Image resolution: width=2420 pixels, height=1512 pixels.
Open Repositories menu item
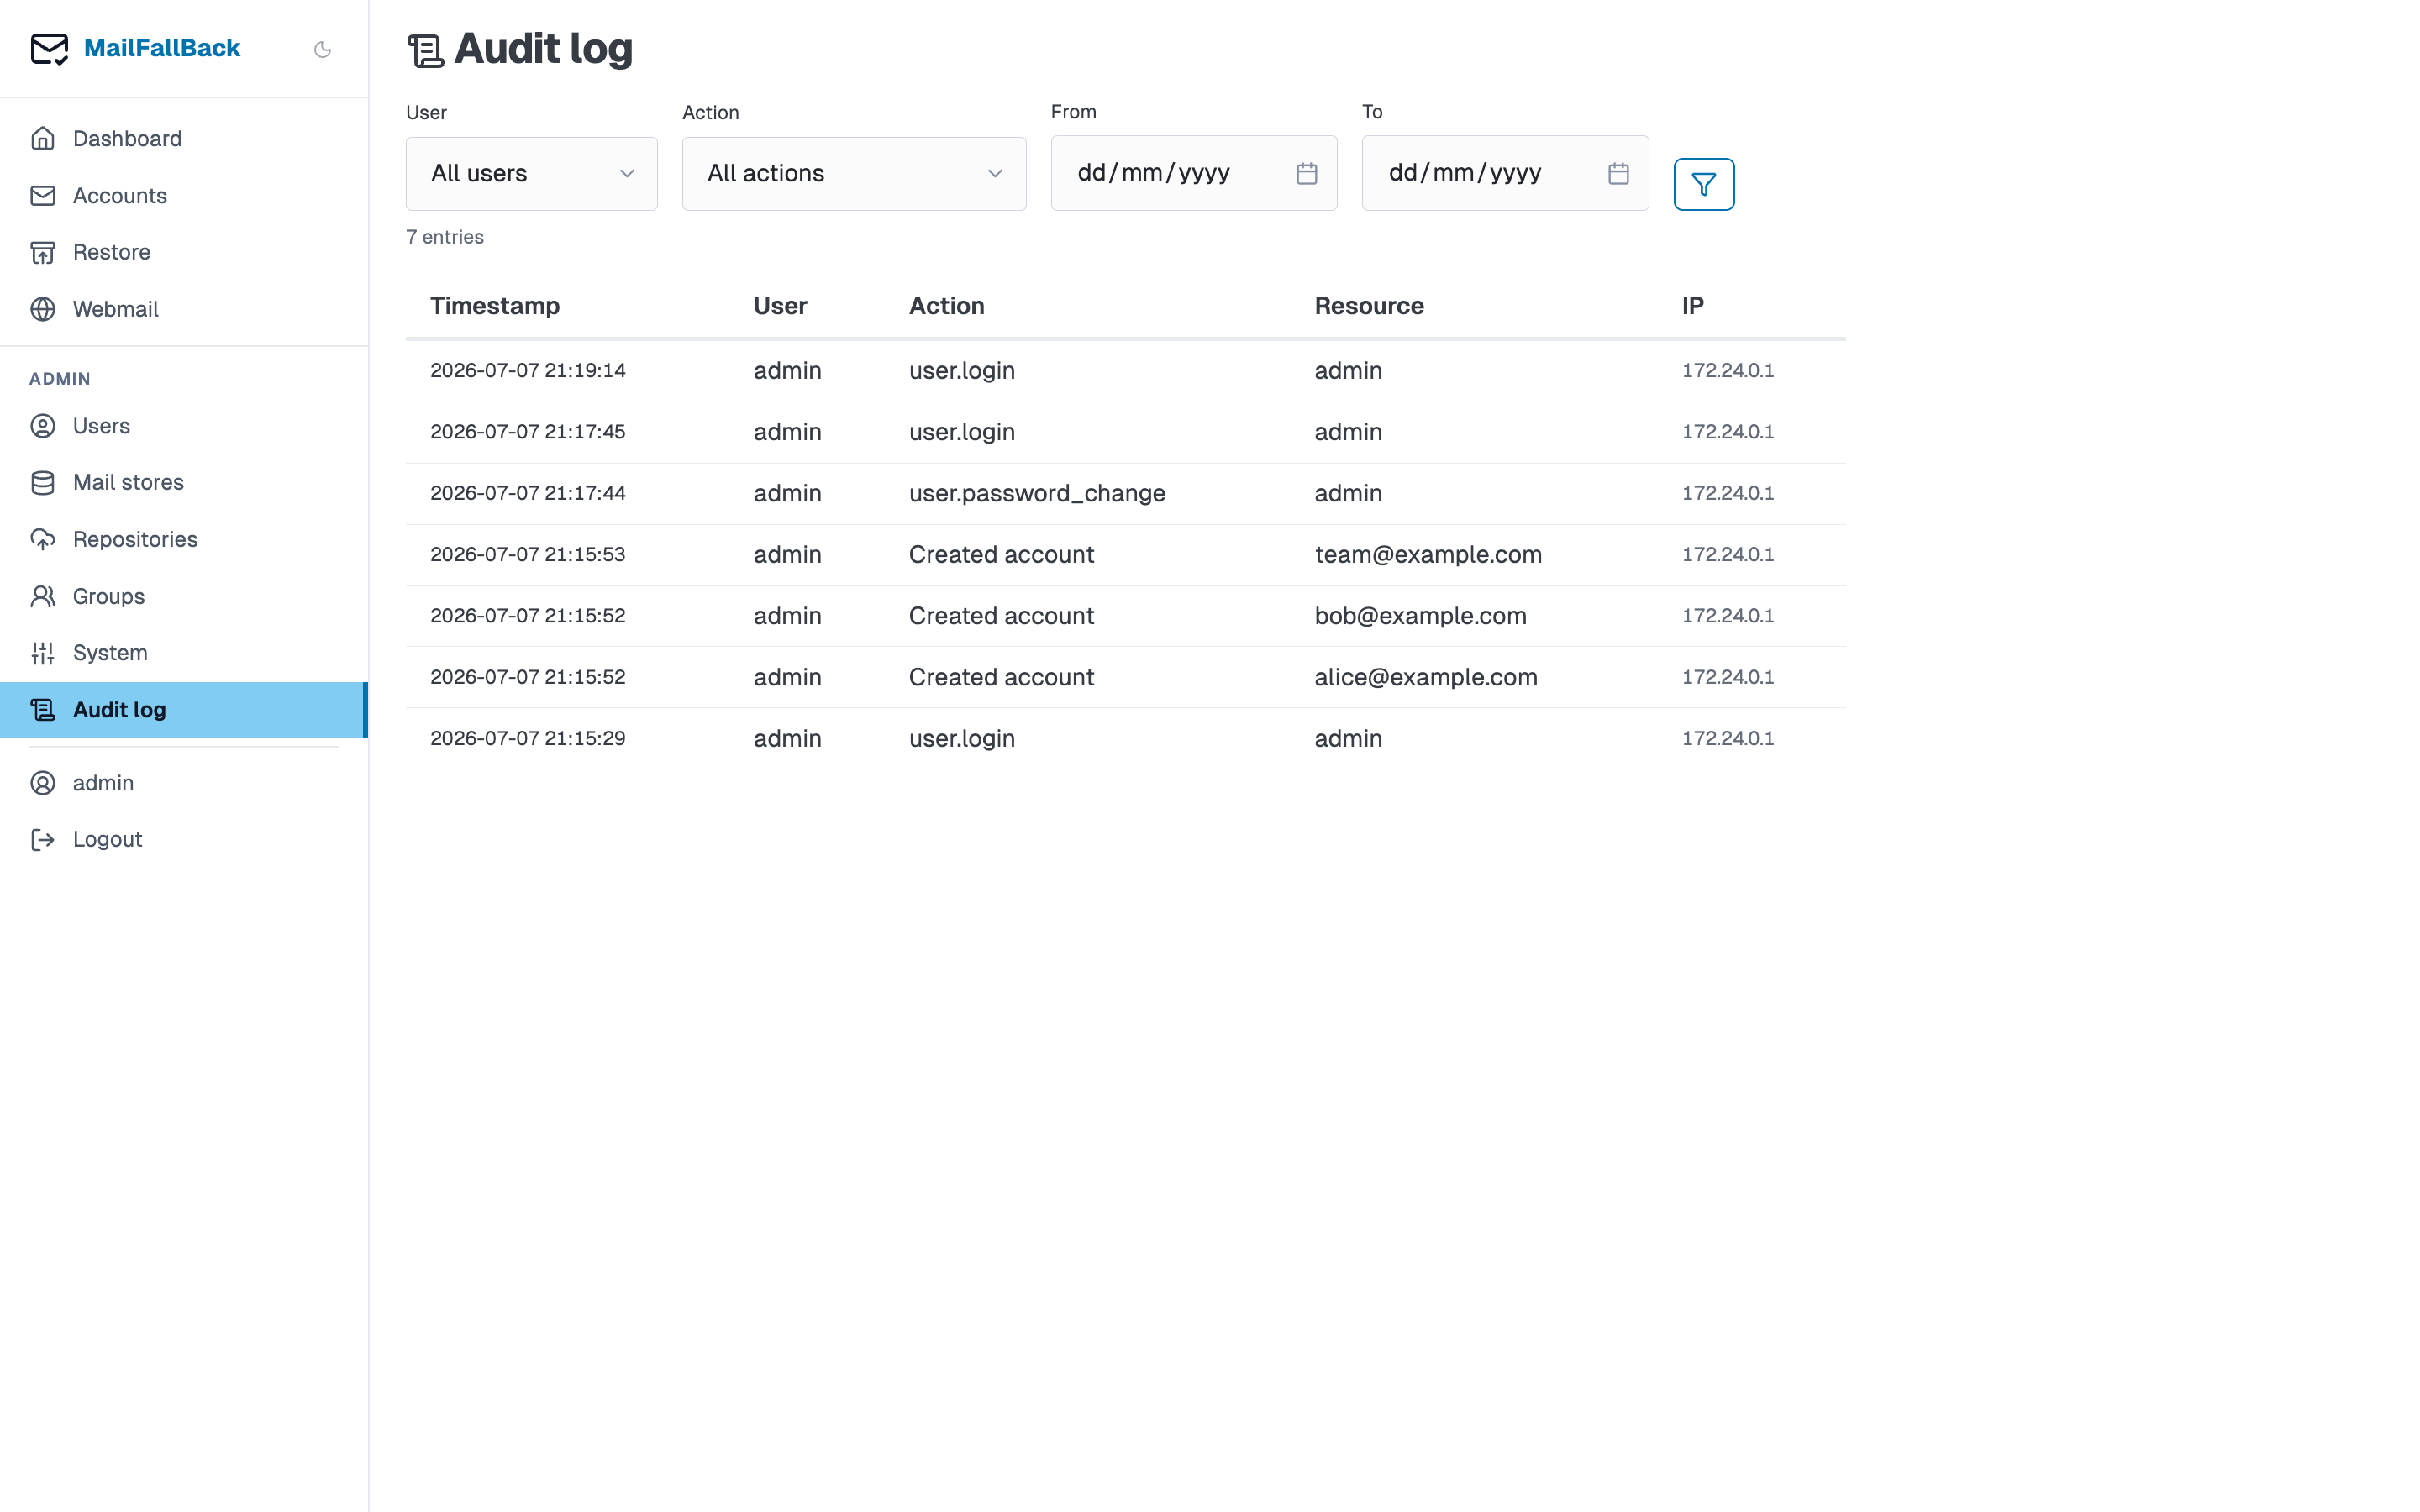184,539
